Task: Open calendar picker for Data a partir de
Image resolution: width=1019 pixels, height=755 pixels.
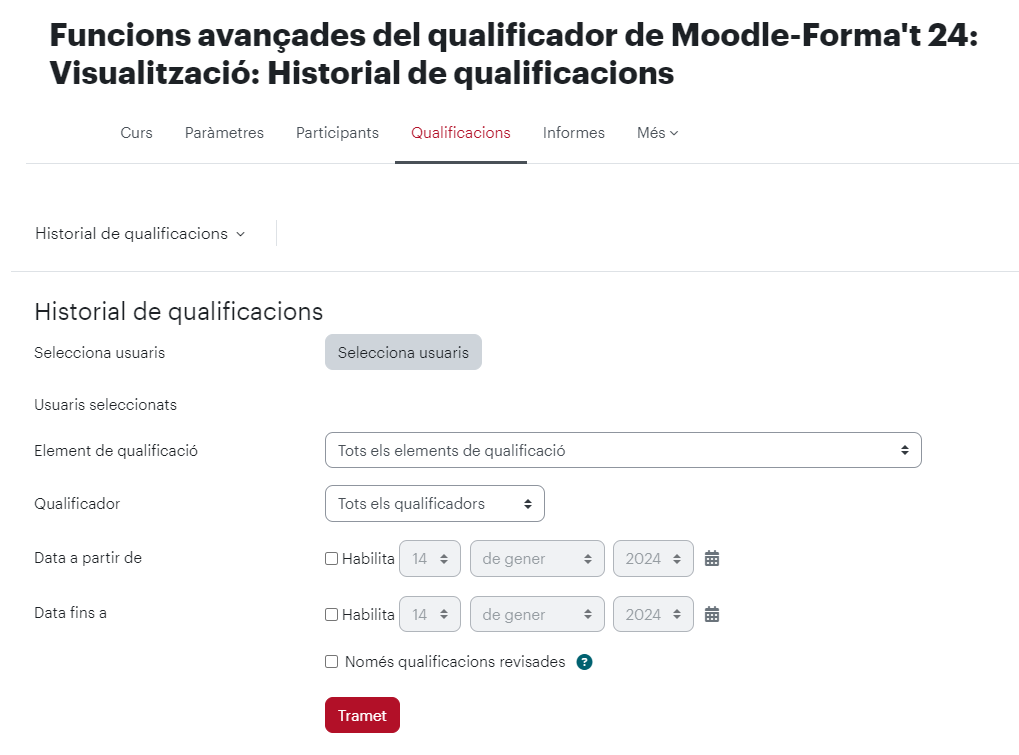Action: 712,558
